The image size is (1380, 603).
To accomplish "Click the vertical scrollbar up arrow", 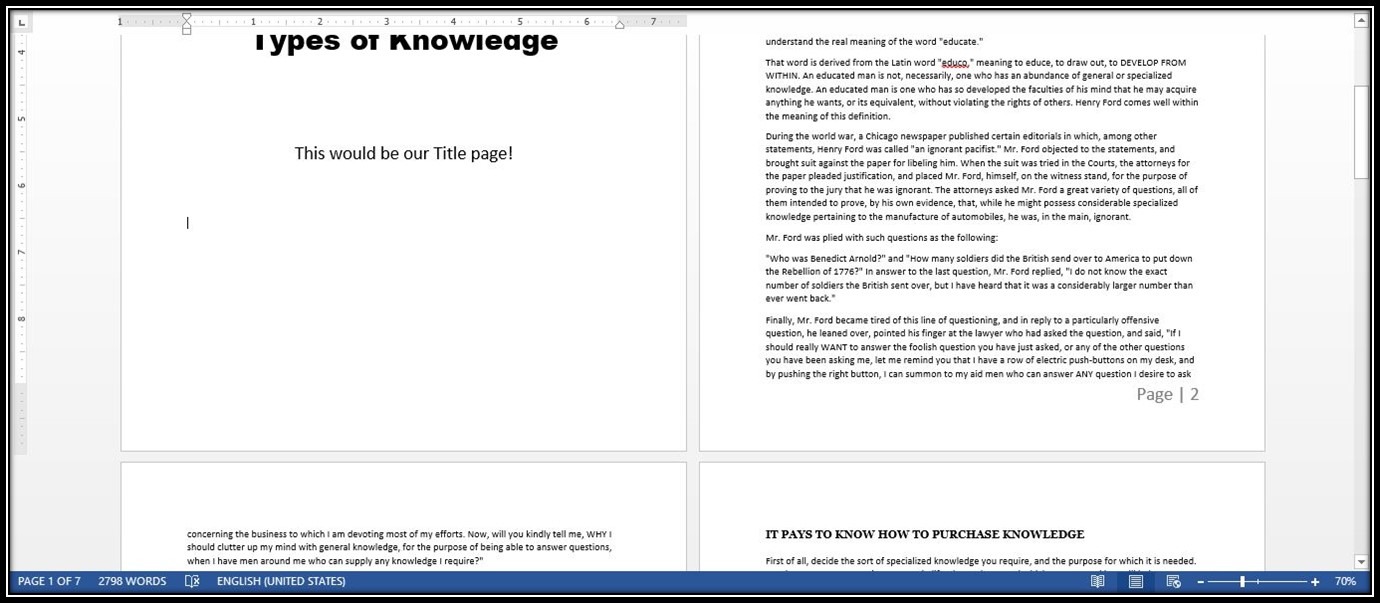I will pyautogui.click(x=1361, y=20).
